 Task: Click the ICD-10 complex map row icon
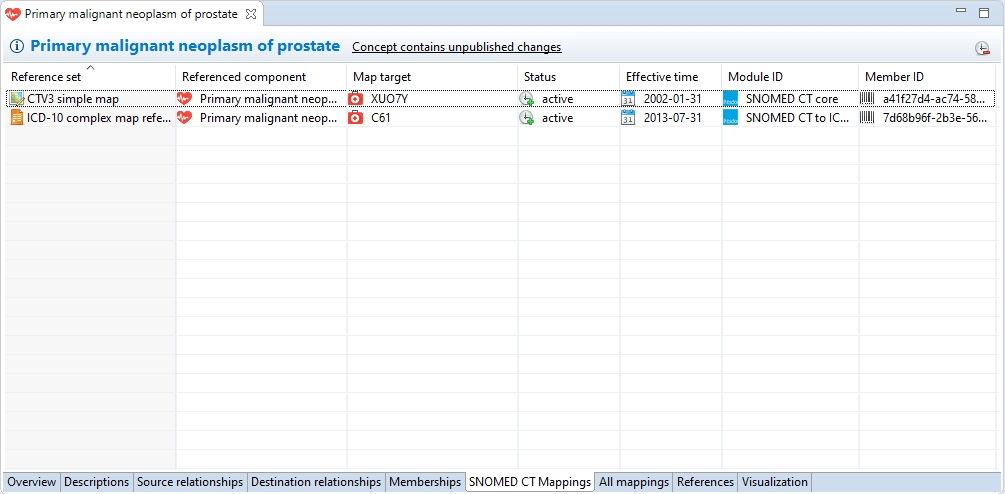pyautogui.click(x=16, y=118)
